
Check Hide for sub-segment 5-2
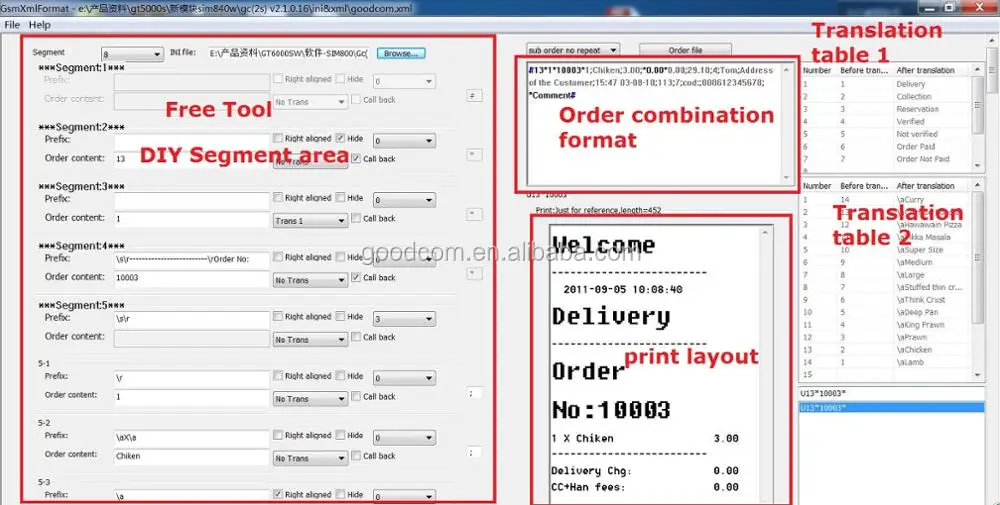(x=341, y=435)
